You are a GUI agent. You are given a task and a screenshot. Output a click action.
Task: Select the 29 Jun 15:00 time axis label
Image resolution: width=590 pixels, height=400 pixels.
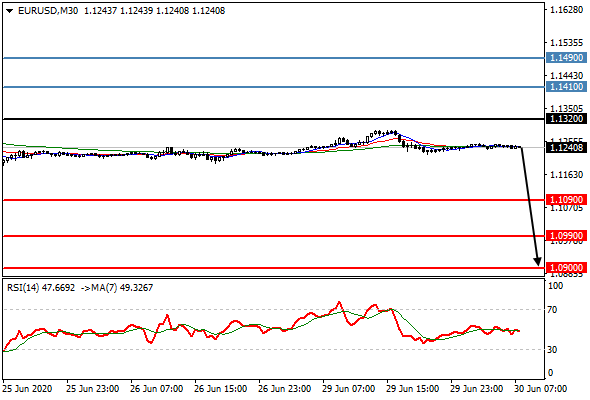point(412,388)
